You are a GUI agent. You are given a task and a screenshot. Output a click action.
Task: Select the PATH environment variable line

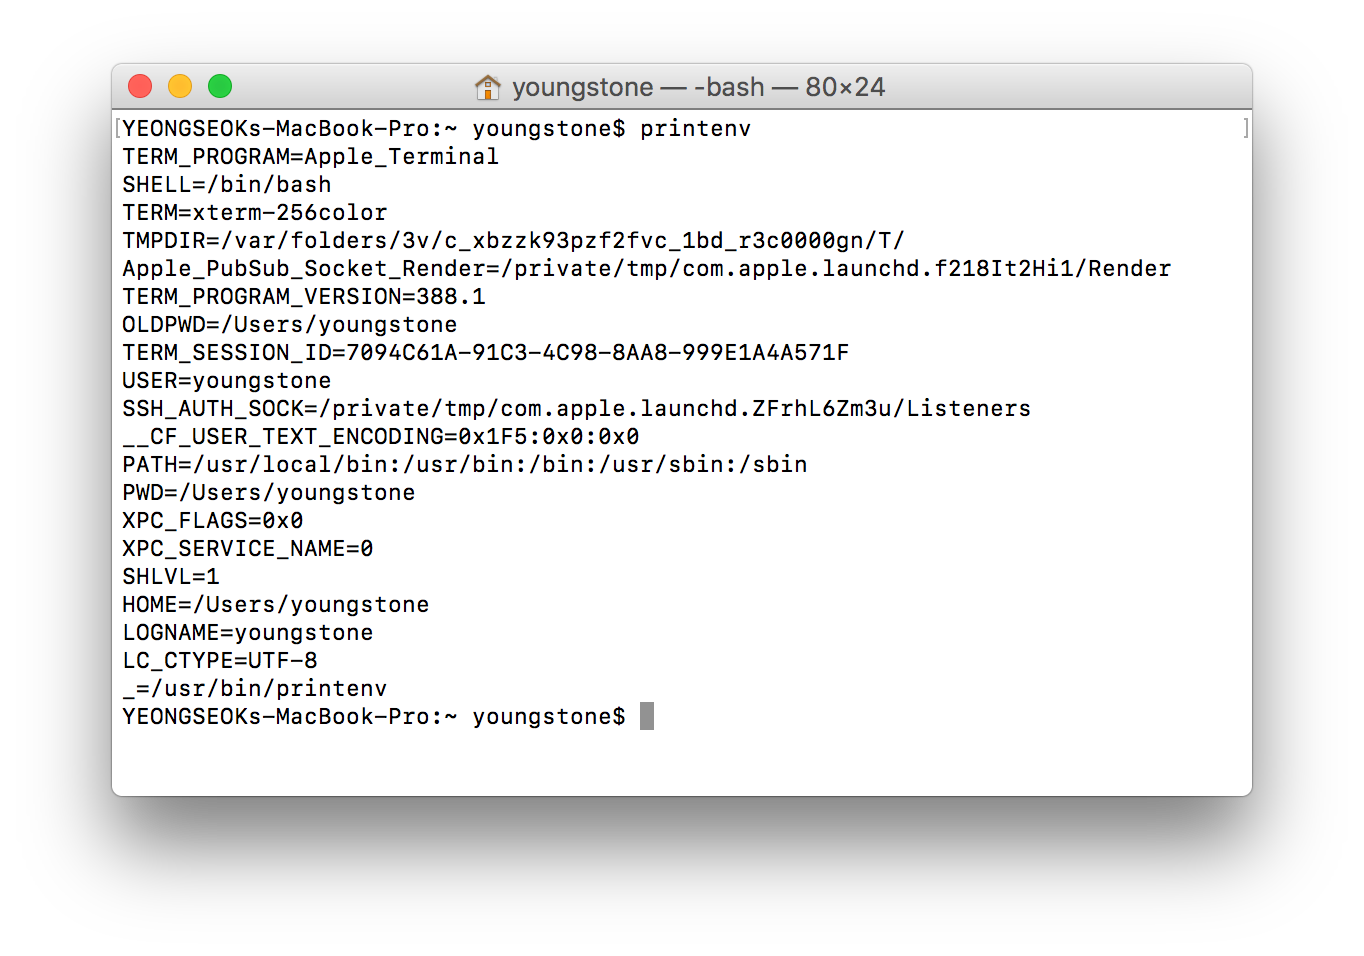point(465,464)
